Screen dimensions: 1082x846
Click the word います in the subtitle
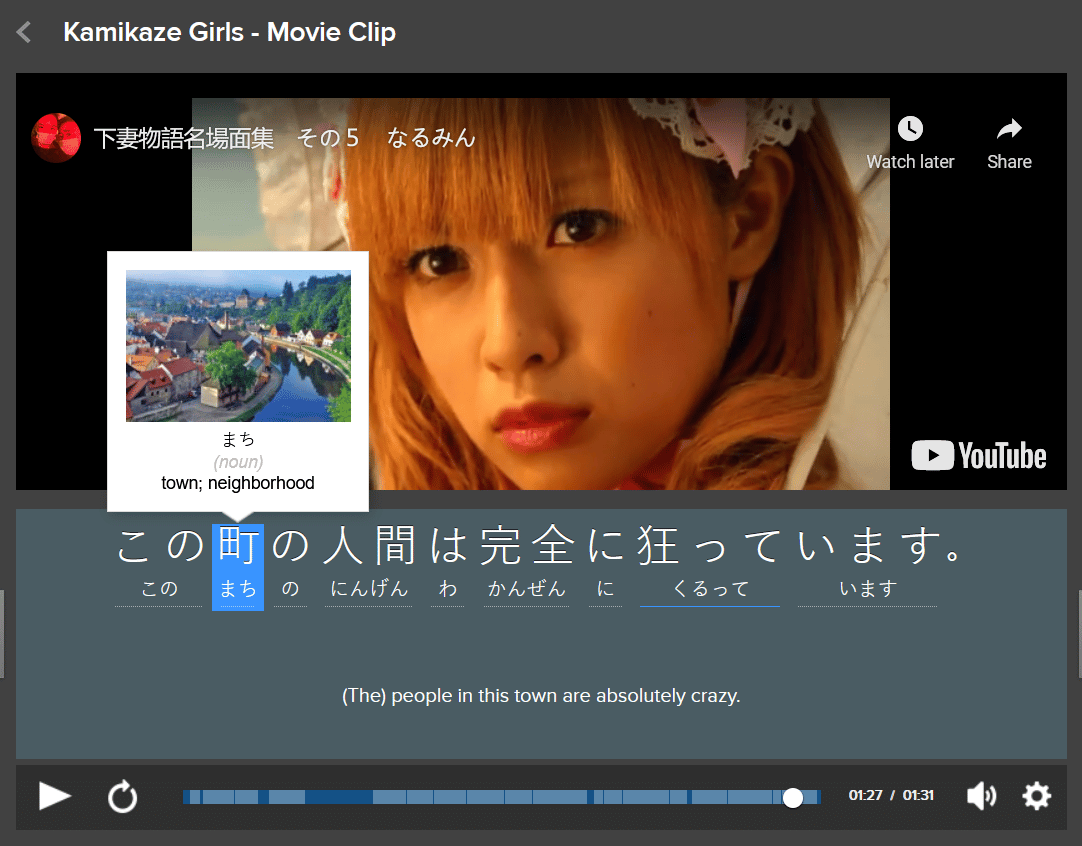(867, 589)
